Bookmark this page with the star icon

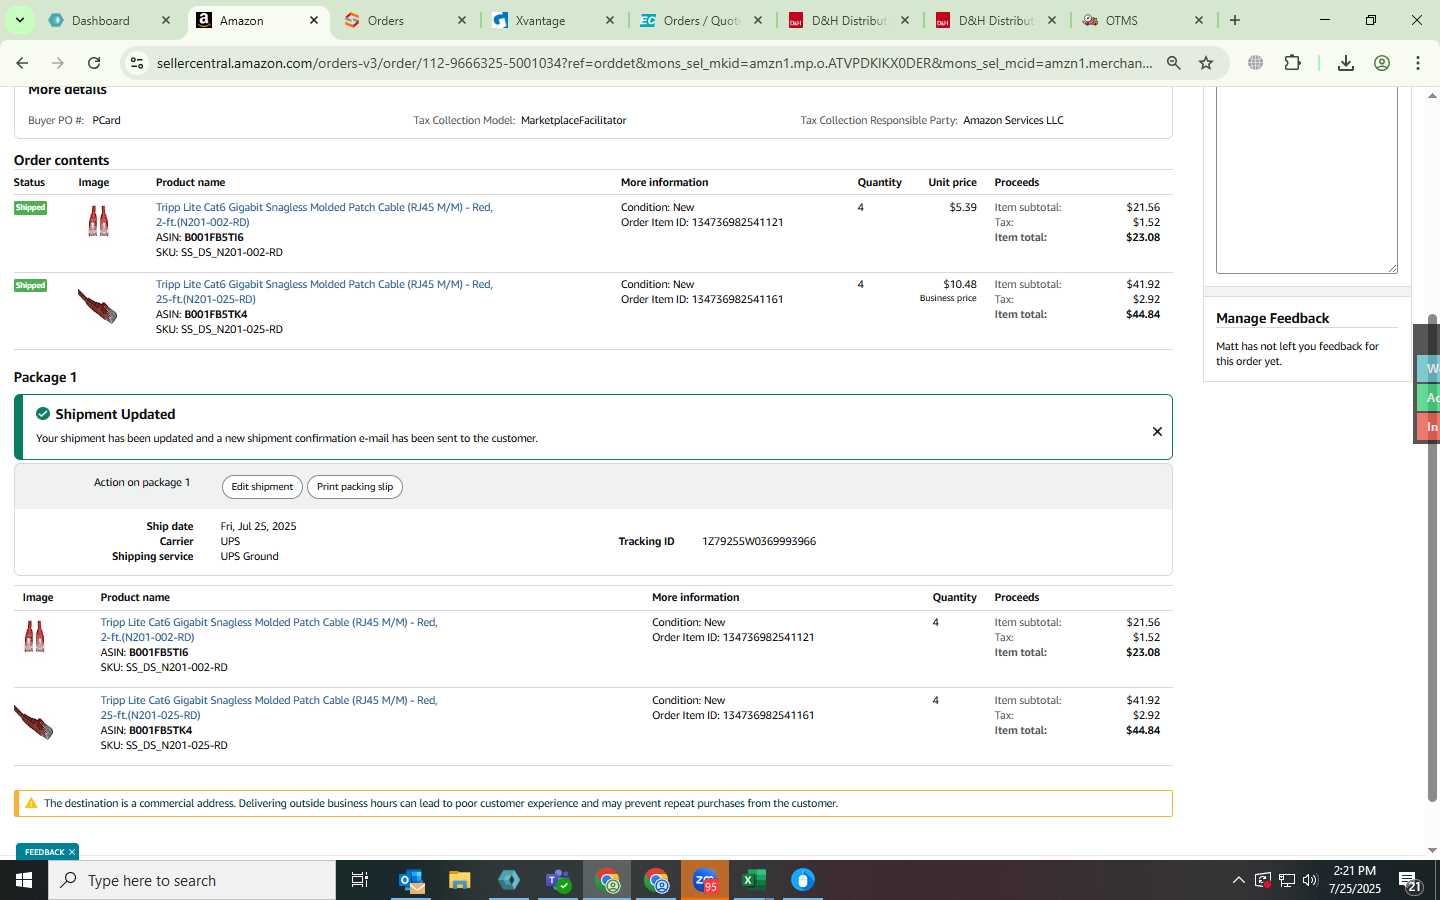pos(1206,63)
